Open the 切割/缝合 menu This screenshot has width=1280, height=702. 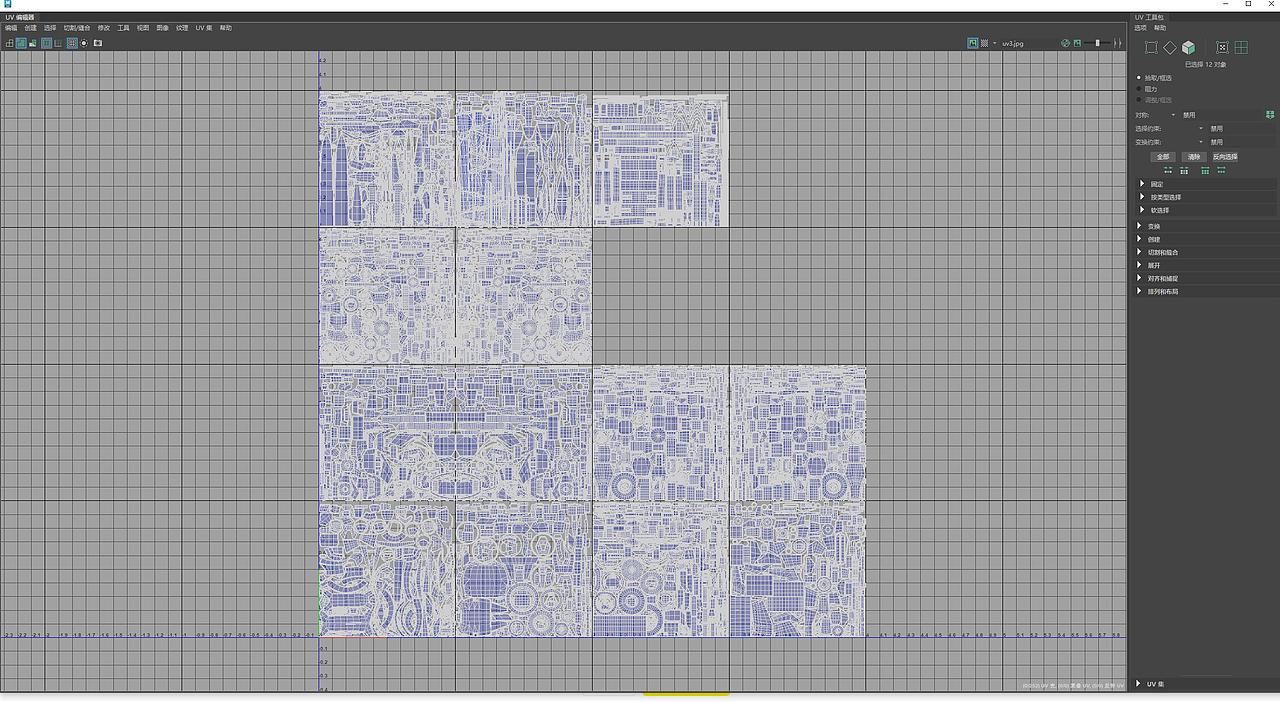pyautogui.click(x=77, y=28)
